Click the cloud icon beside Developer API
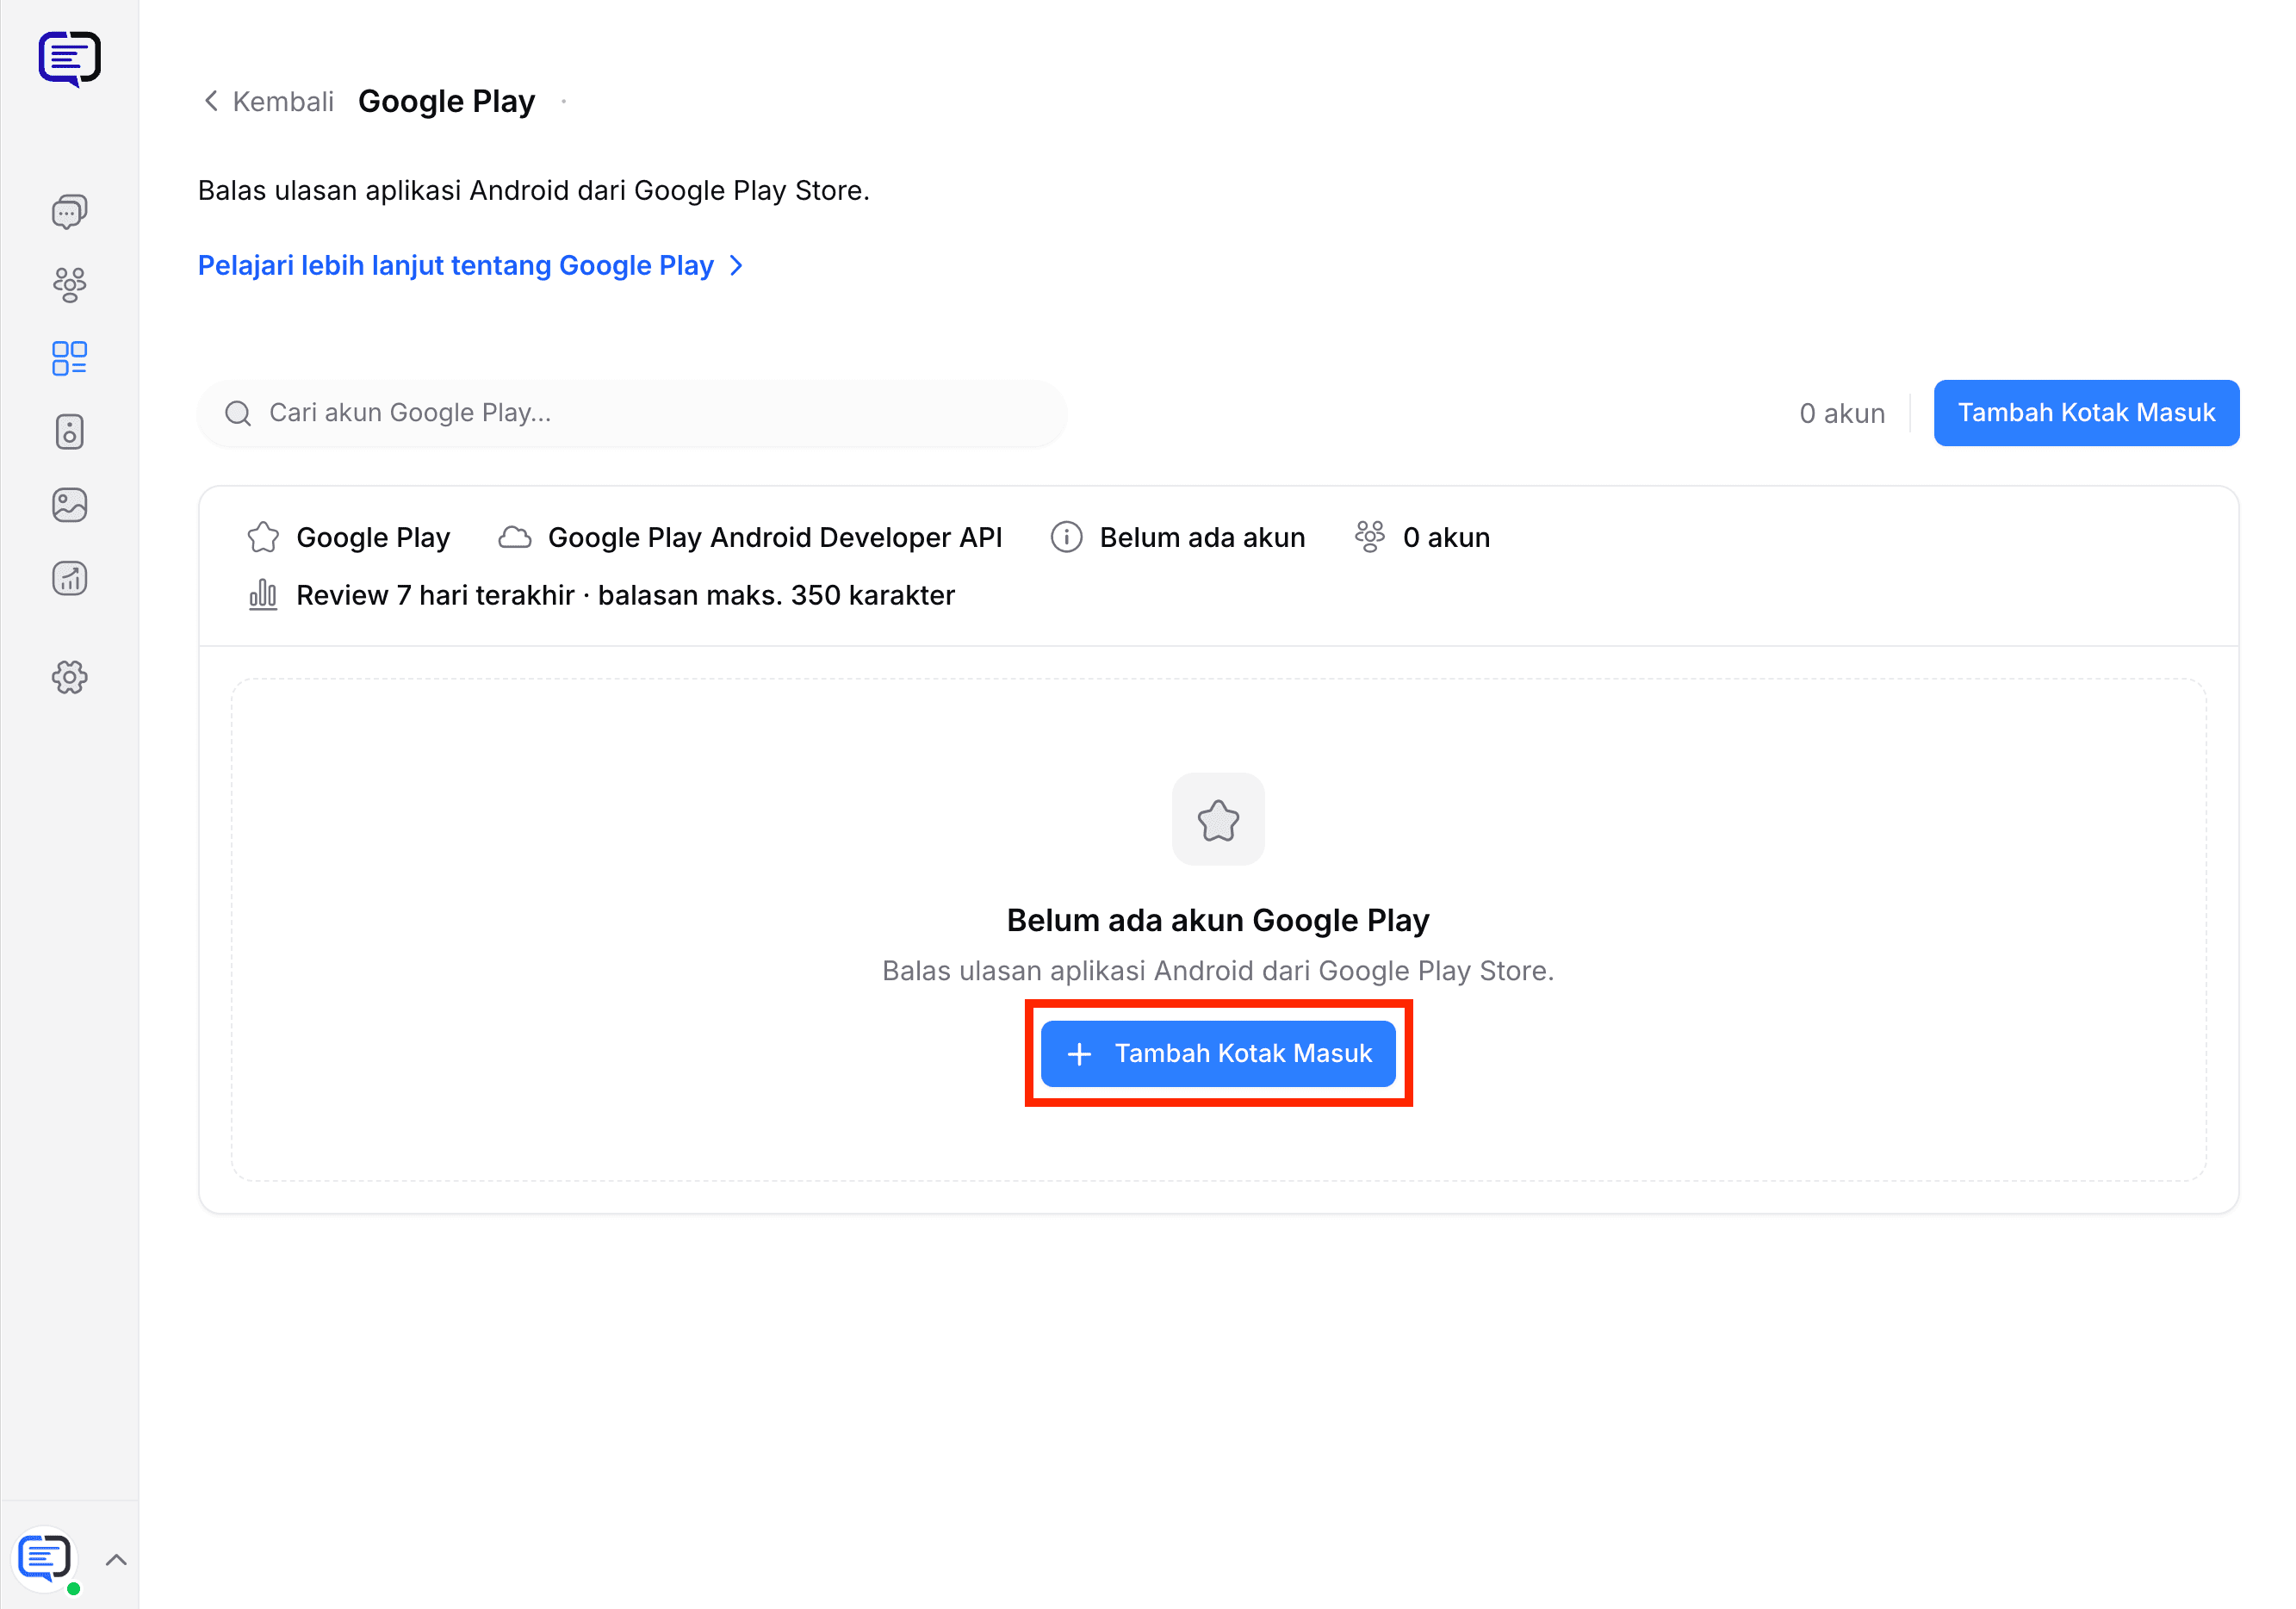 pyautogui.click(x=515, y=537)
